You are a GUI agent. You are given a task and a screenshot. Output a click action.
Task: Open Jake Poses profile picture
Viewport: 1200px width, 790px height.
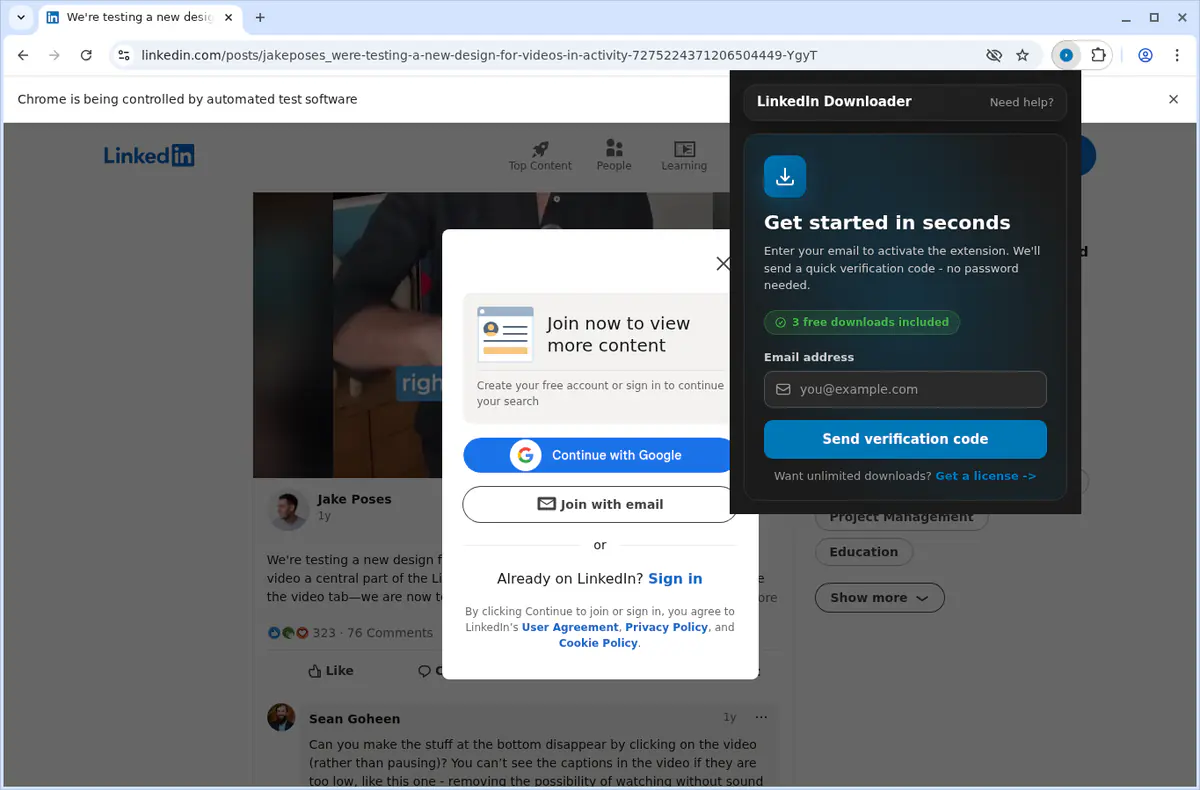[x=289, y=510]
